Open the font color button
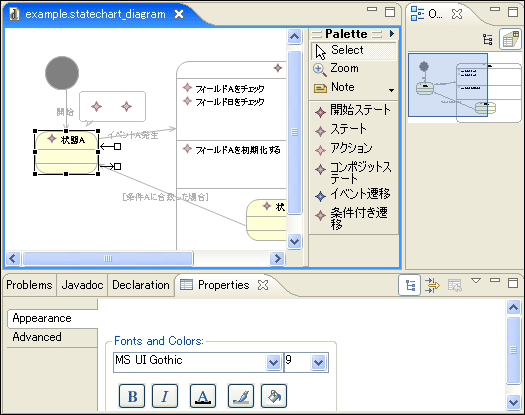This screenshot has height=415, width=525. pos(203,396)
